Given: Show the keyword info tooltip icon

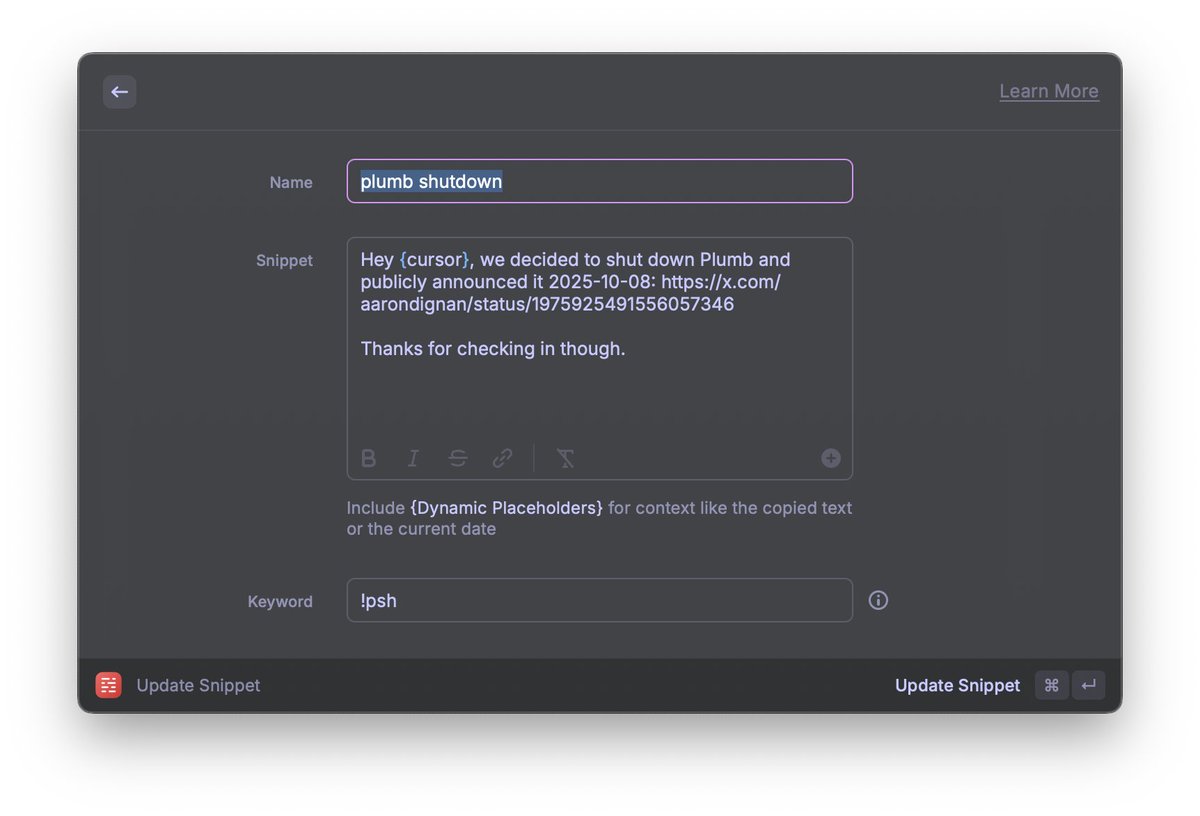Looking at the screenshot, I should click(878, 600).
